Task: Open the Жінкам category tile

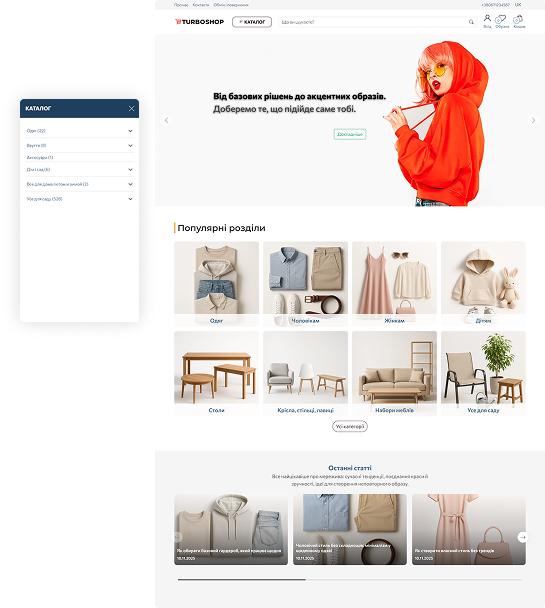Action: [394, 284]
